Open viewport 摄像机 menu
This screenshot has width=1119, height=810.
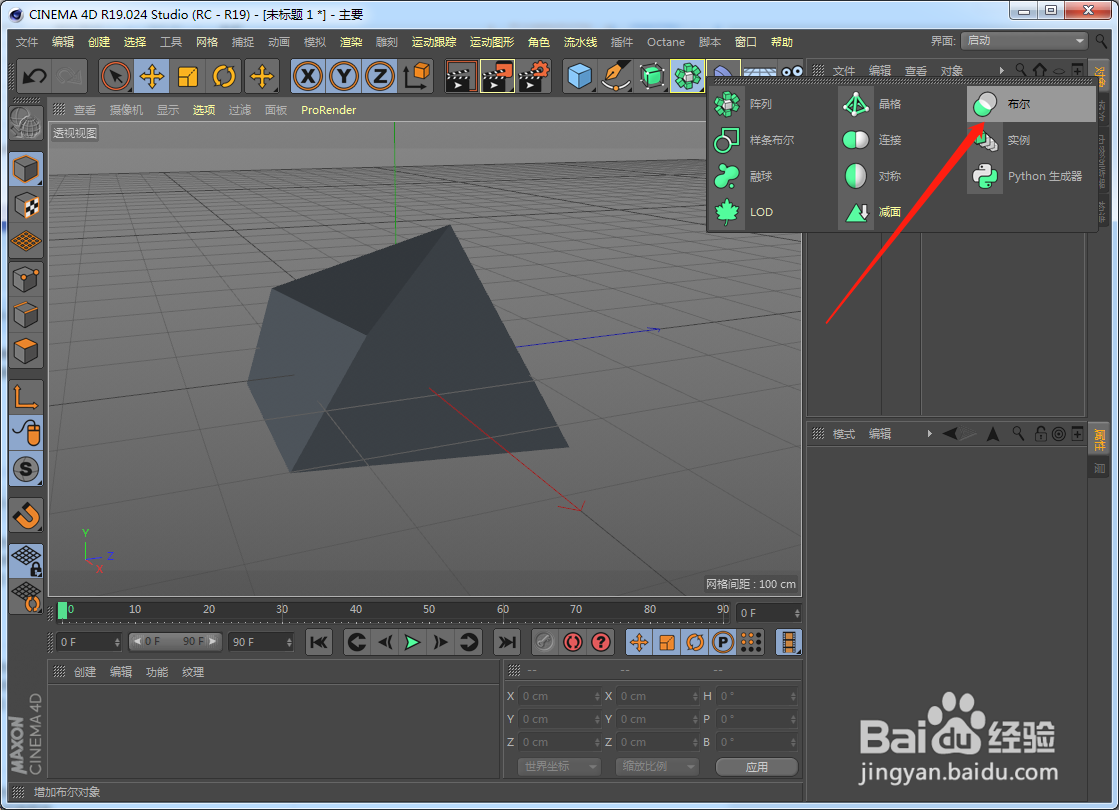coord(126,110)
